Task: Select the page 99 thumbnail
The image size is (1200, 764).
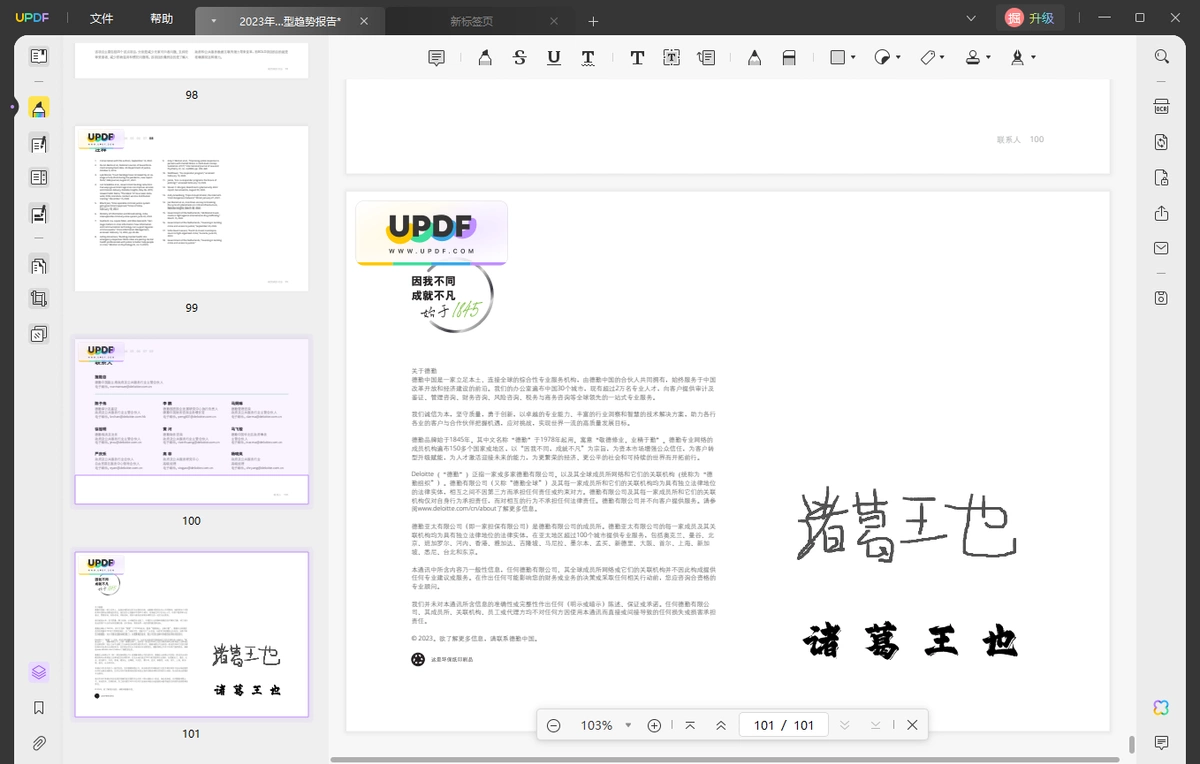Action: pyautogui.click(x=191, y=208)
